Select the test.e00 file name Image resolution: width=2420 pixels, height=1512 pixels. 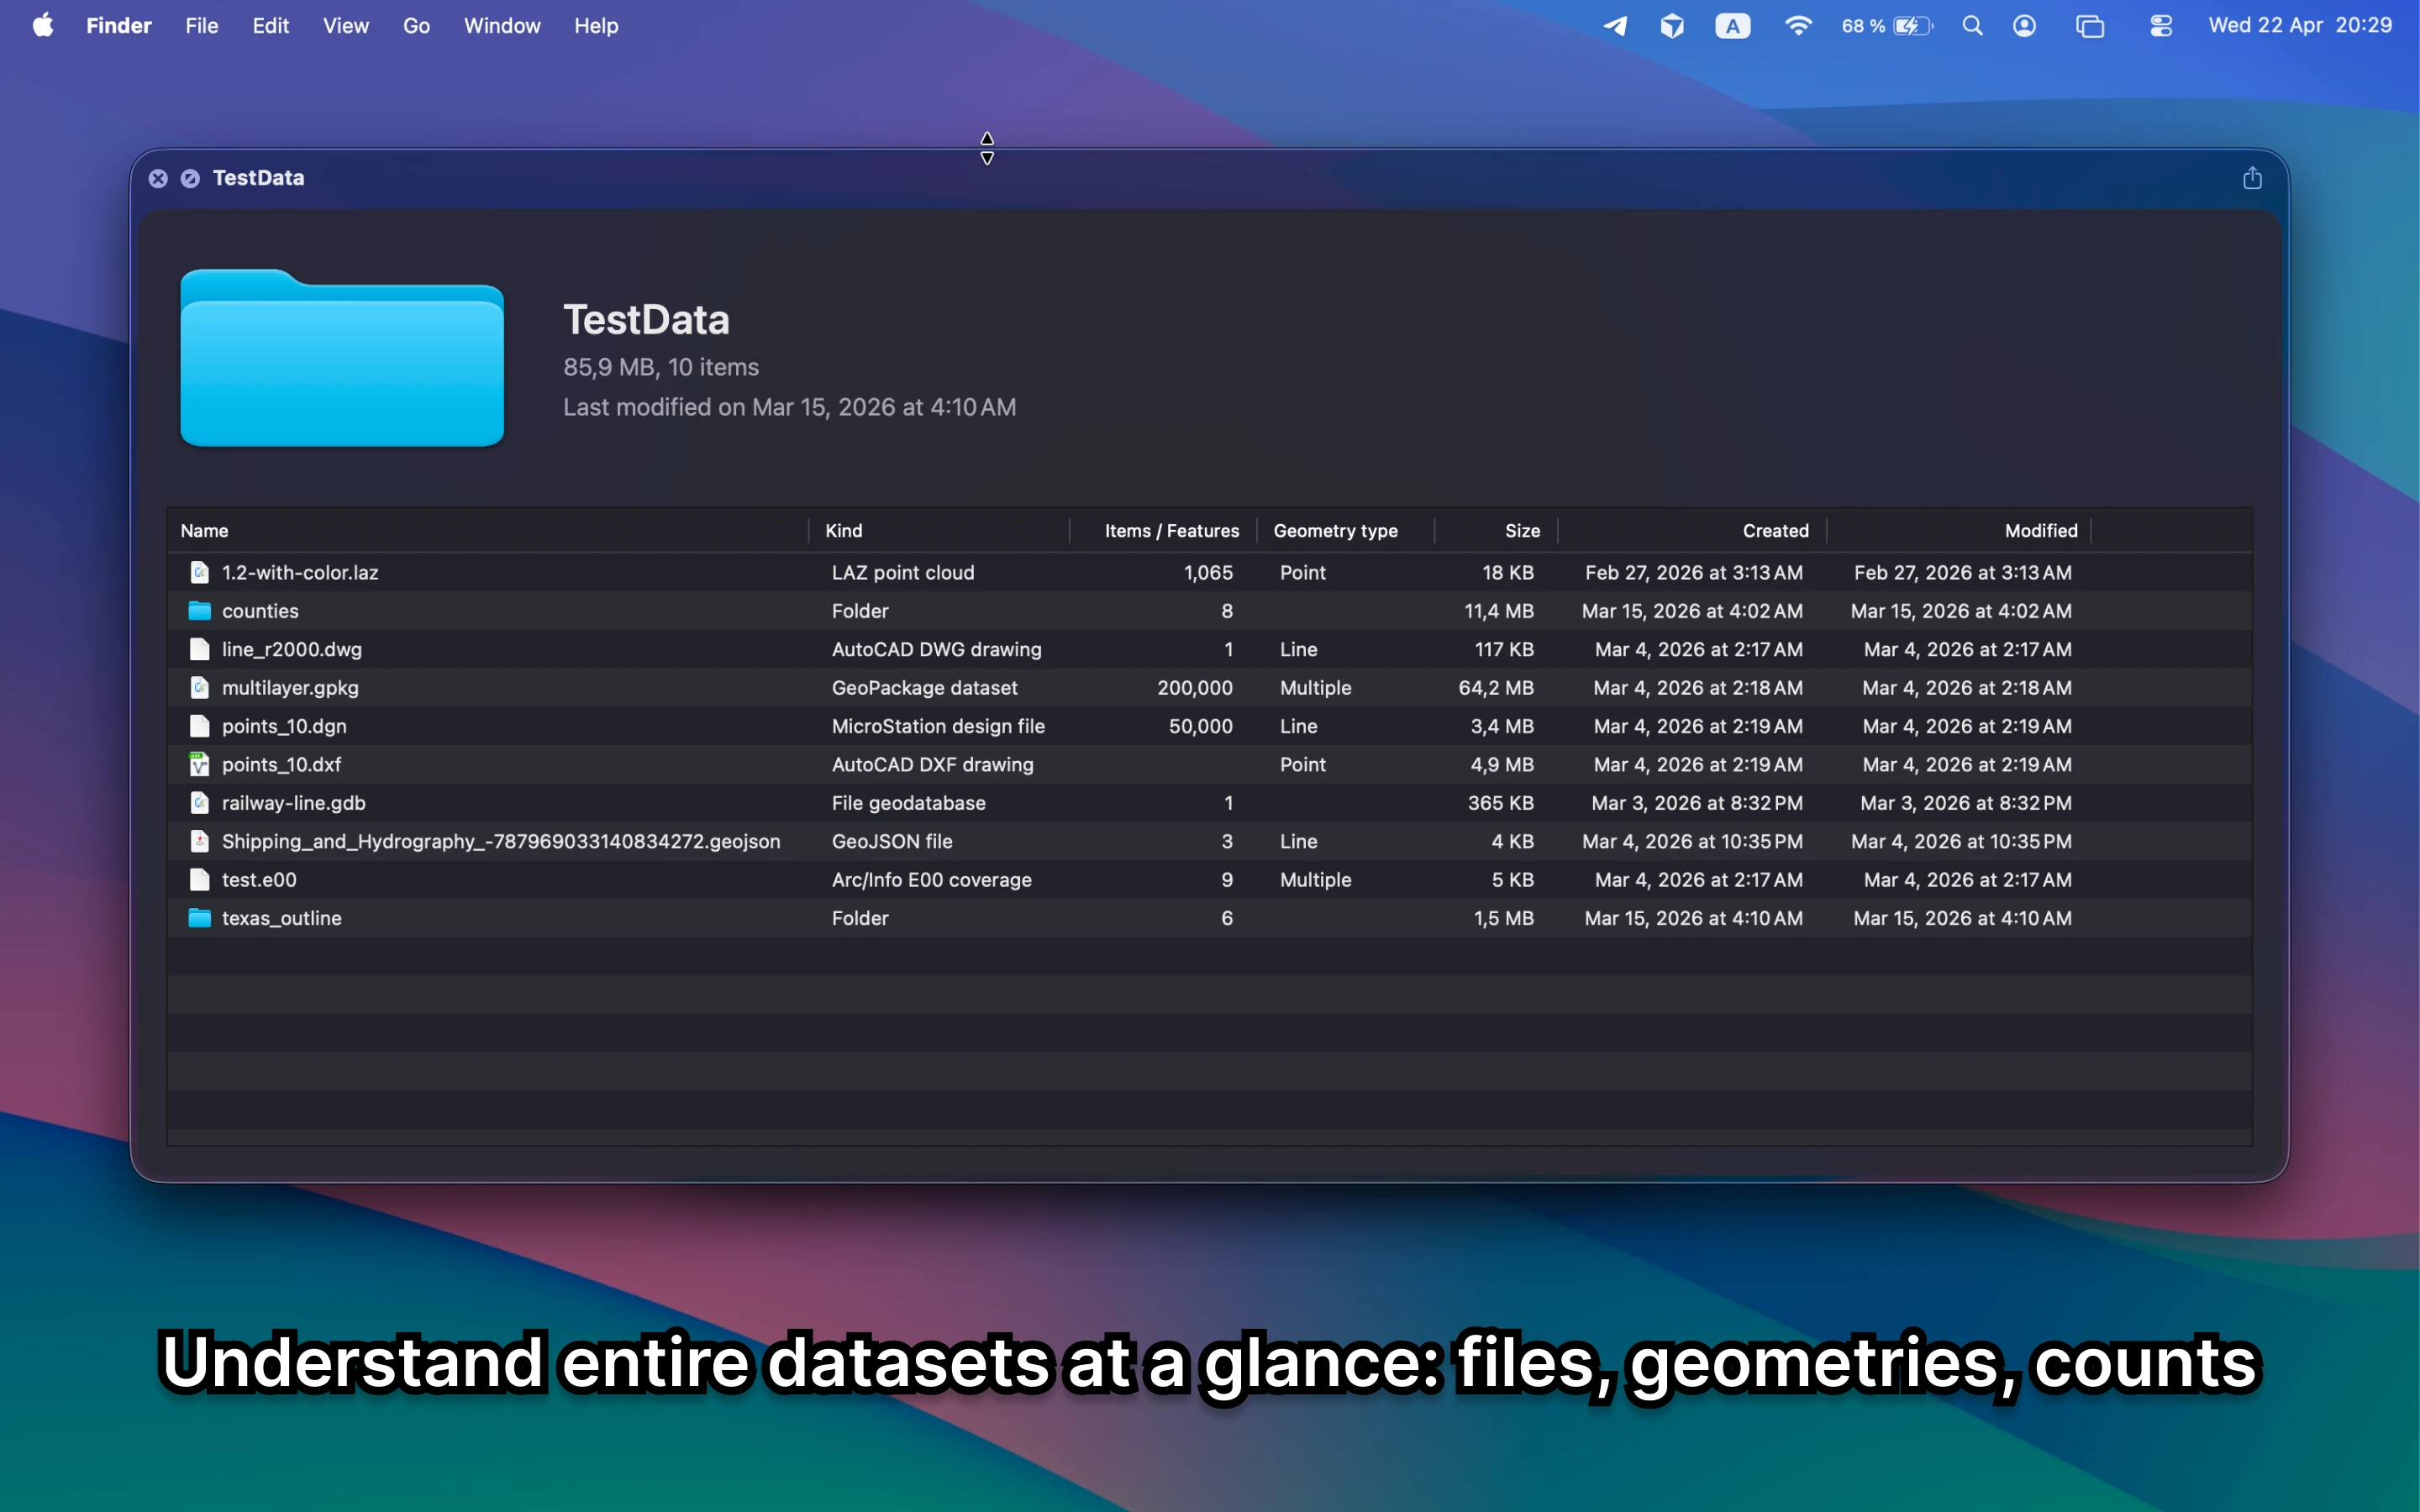(259, 879)
